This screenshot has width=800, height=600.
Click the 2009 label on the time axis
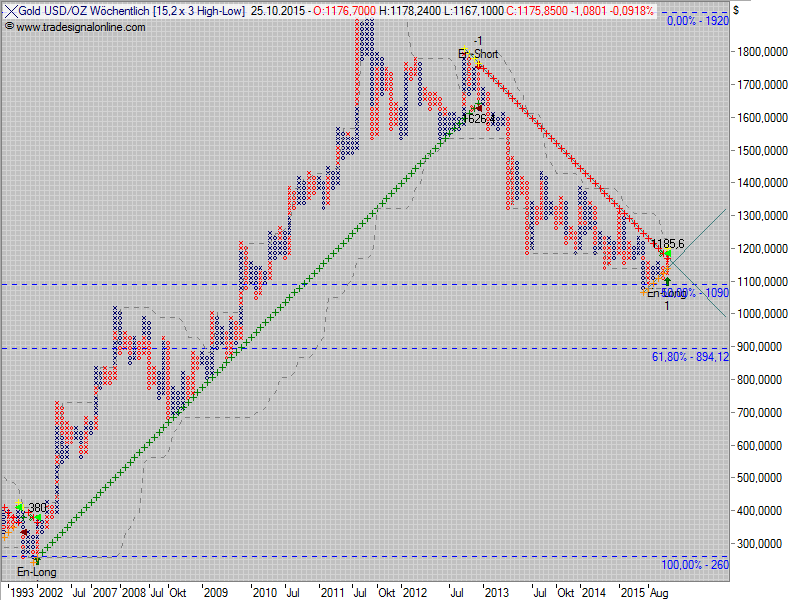[217, 592]
